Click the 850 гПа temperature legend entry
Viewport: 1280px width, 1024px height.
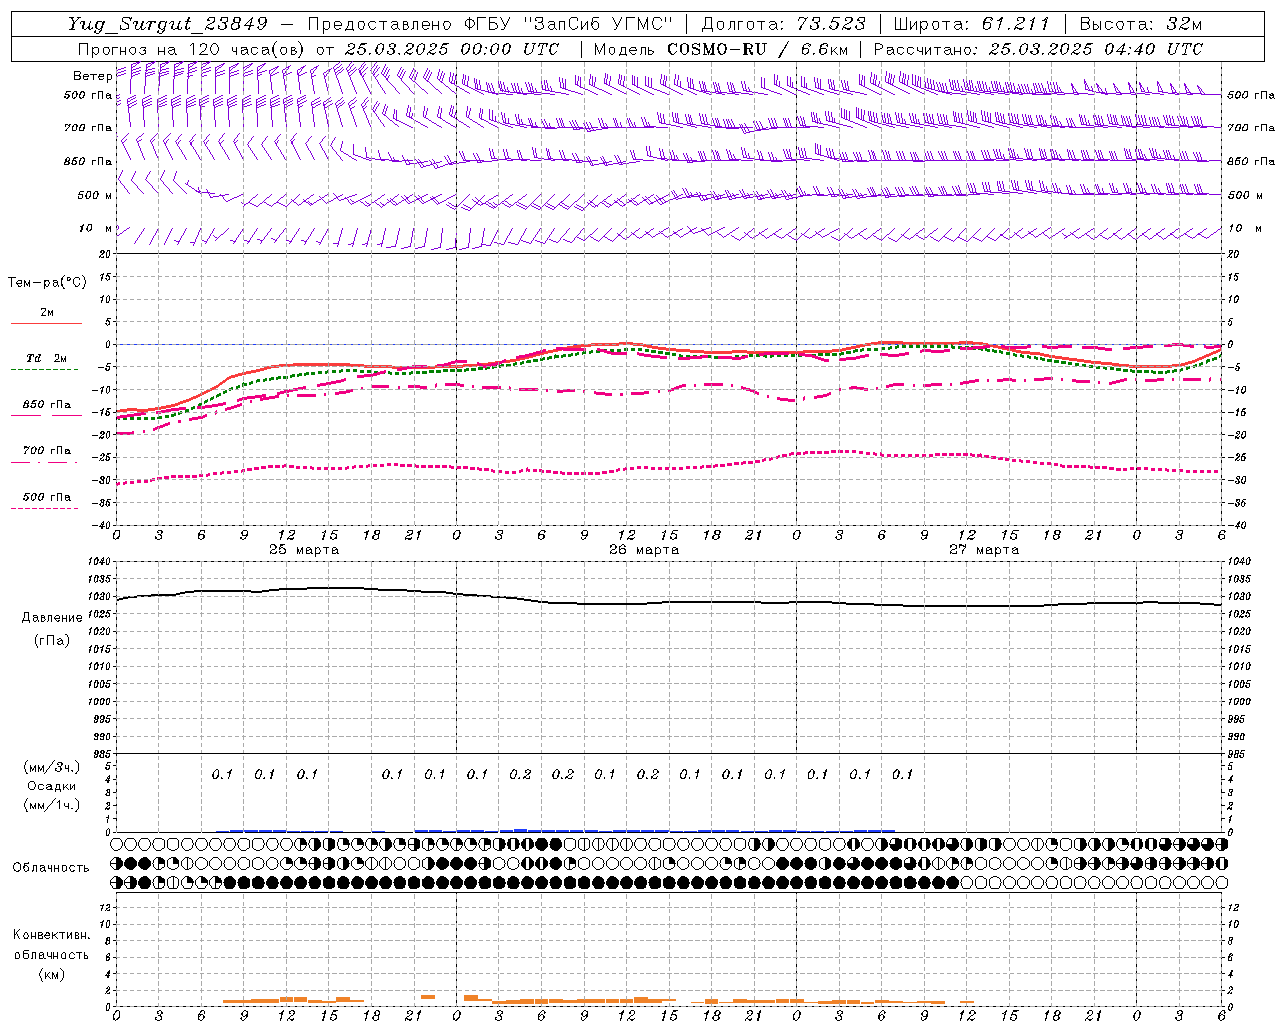(46, 405)
